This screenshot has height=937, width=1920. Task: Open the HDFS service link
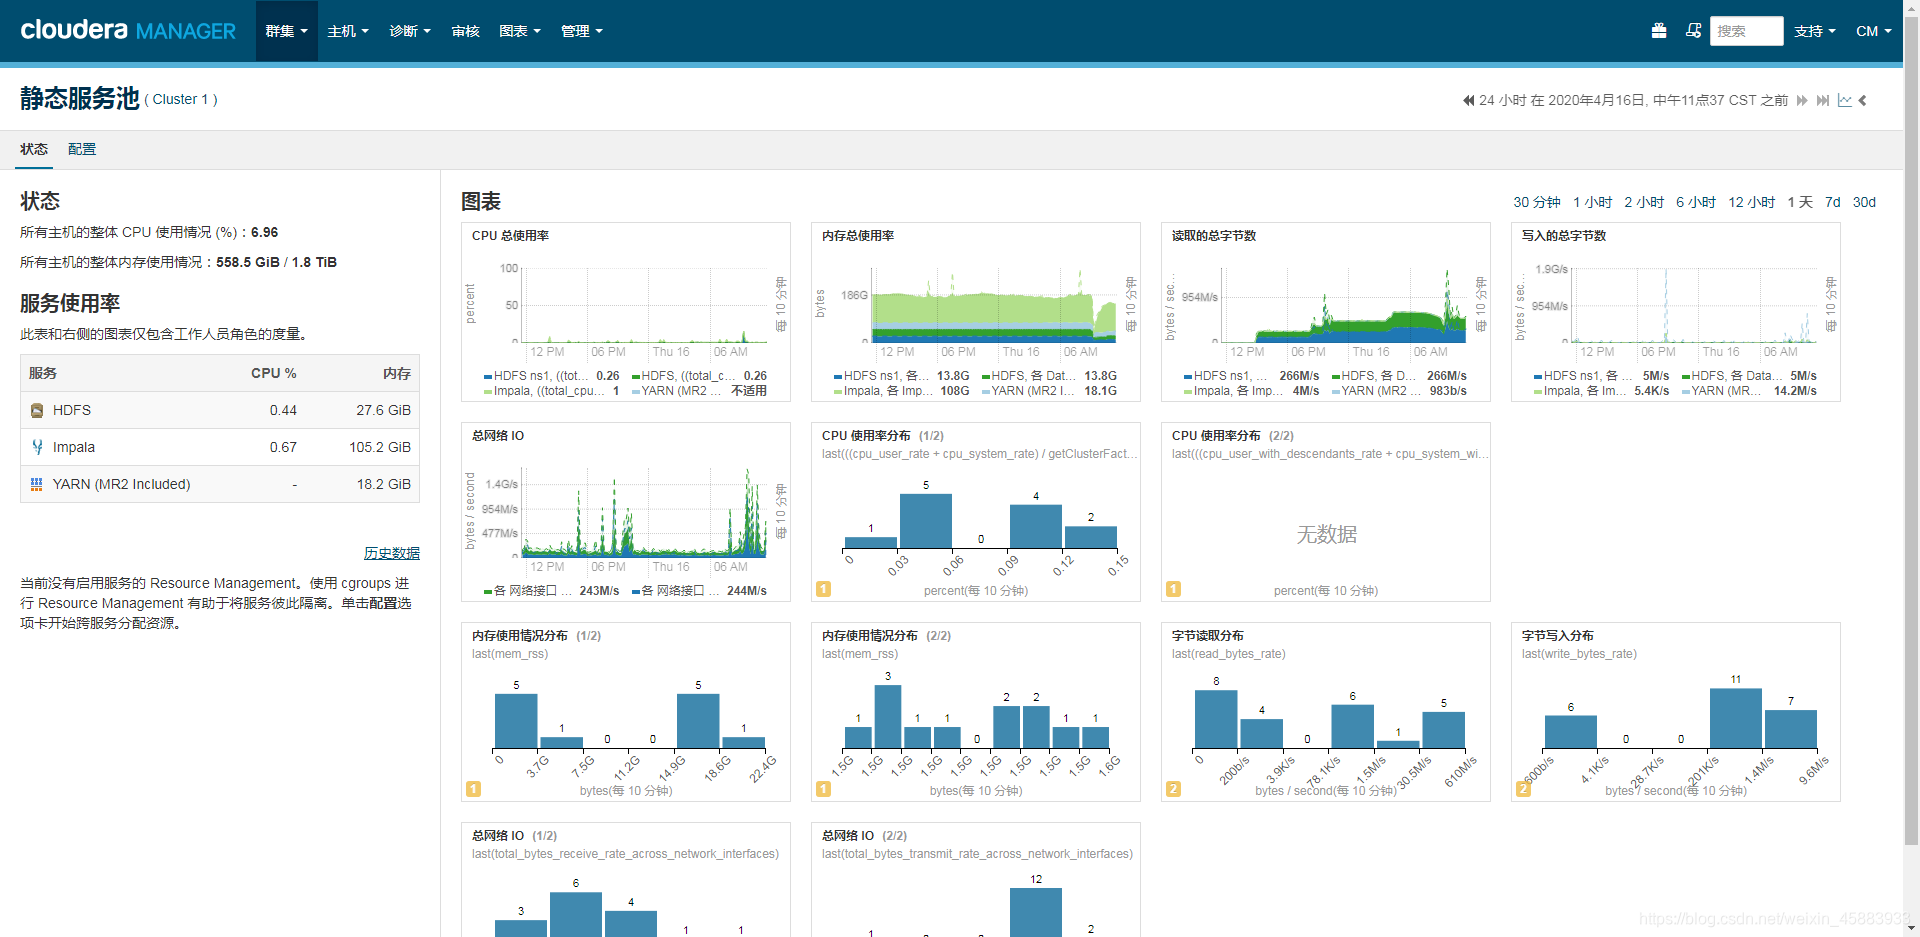click(72, 410)
